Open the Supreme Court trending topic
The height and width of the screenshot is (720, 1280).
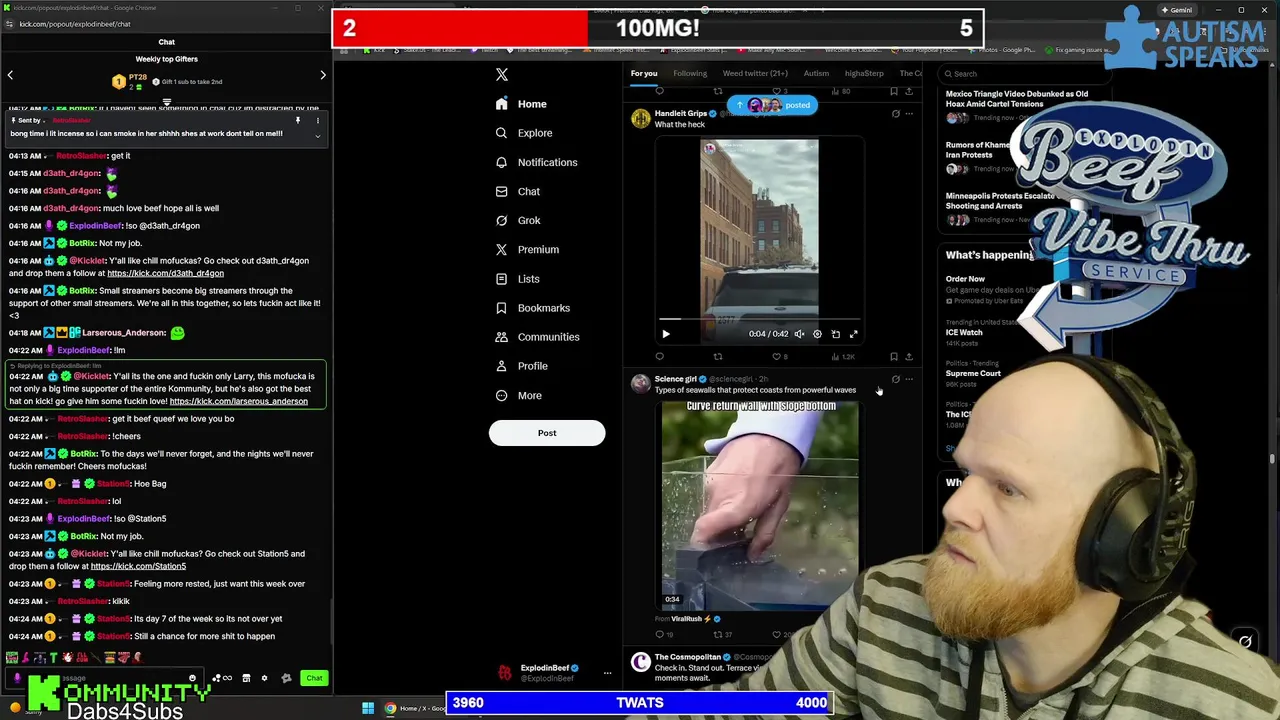(x=974, y=374)
